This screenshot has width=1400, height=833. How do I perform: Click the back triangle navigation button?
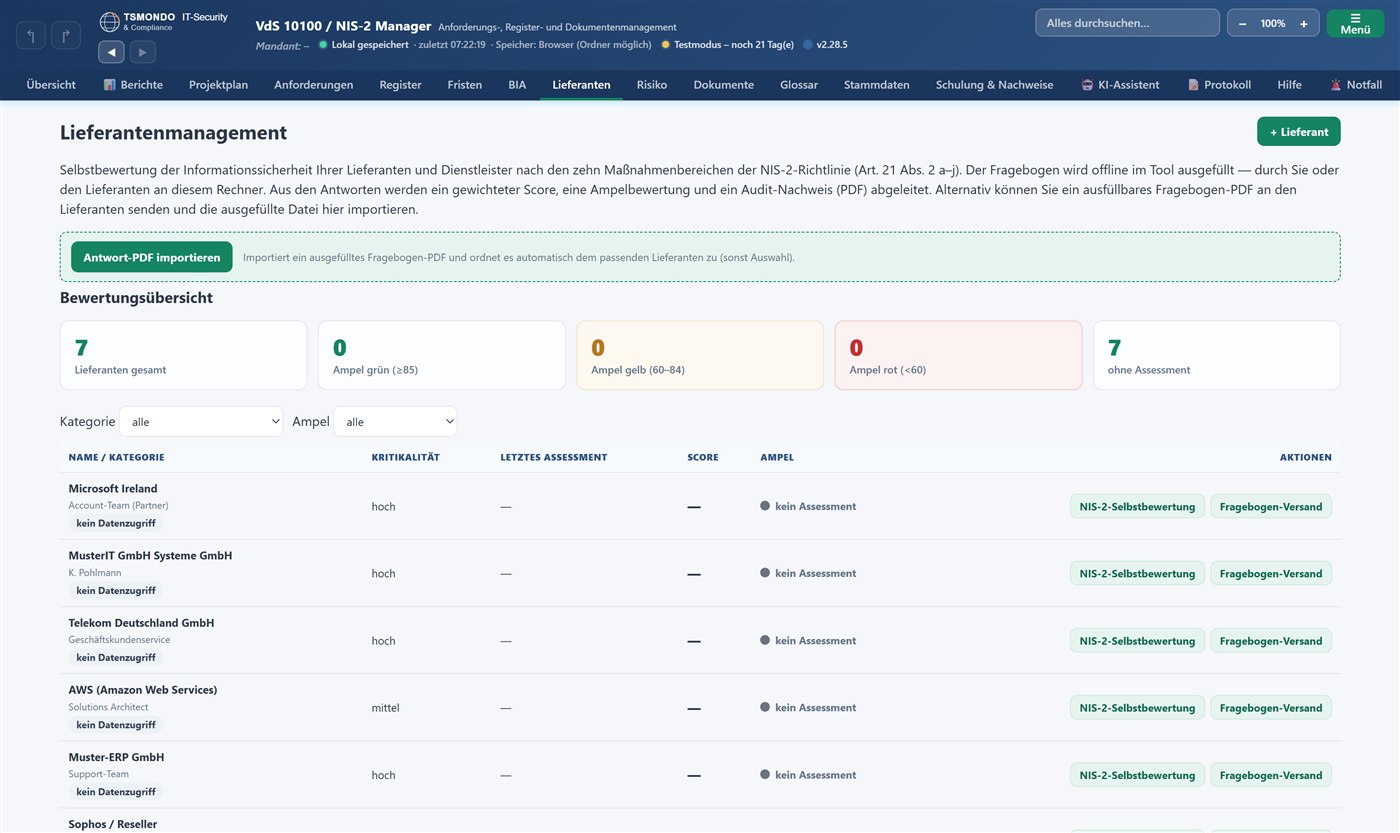click(111, 52)
